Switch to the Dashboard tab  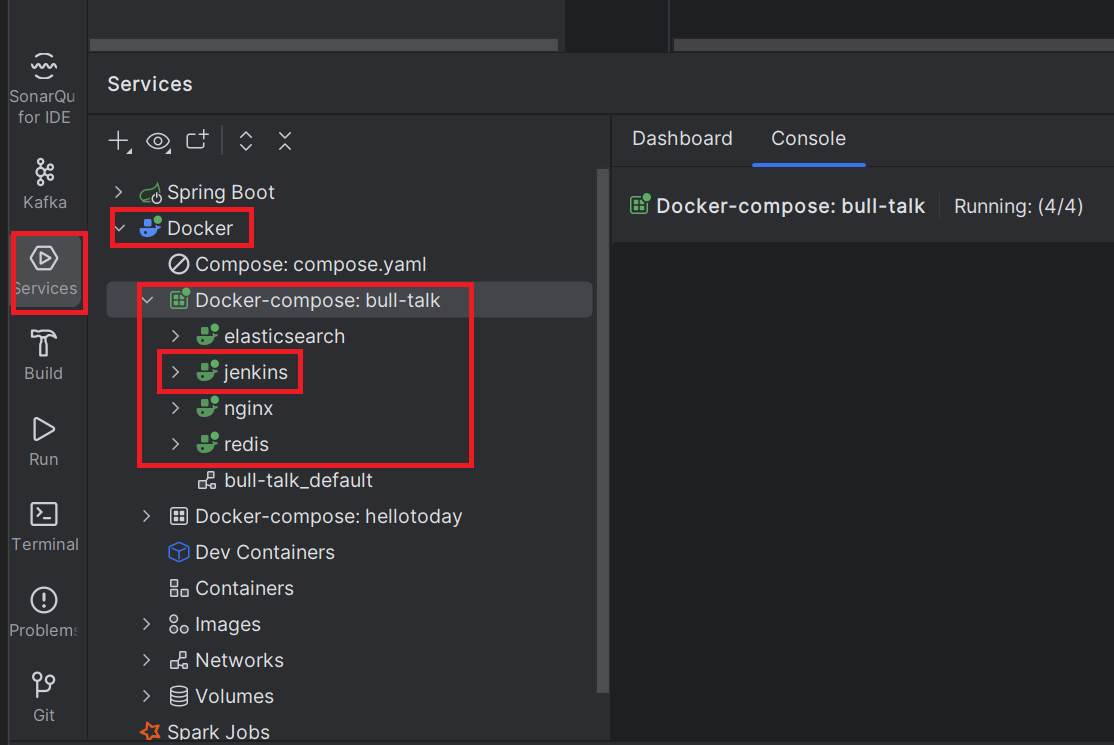click(682, 138)
